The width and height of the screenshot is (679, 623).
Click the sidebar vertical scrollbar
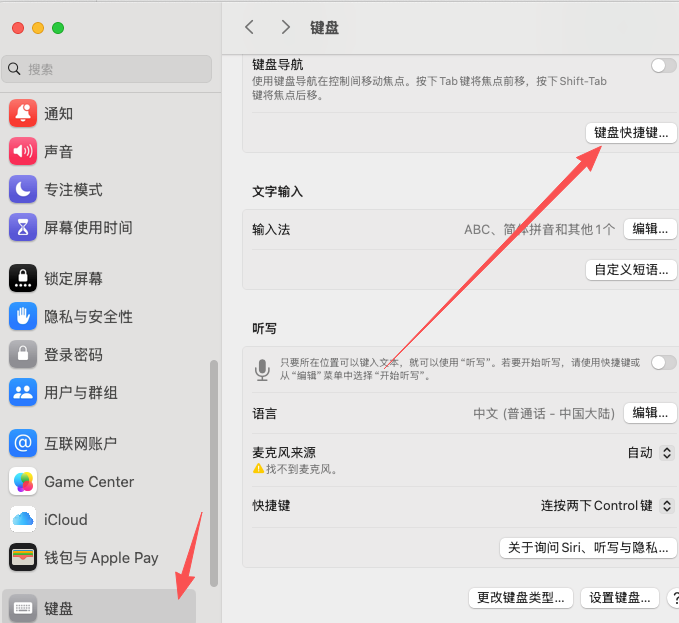[x=213, y=470]
